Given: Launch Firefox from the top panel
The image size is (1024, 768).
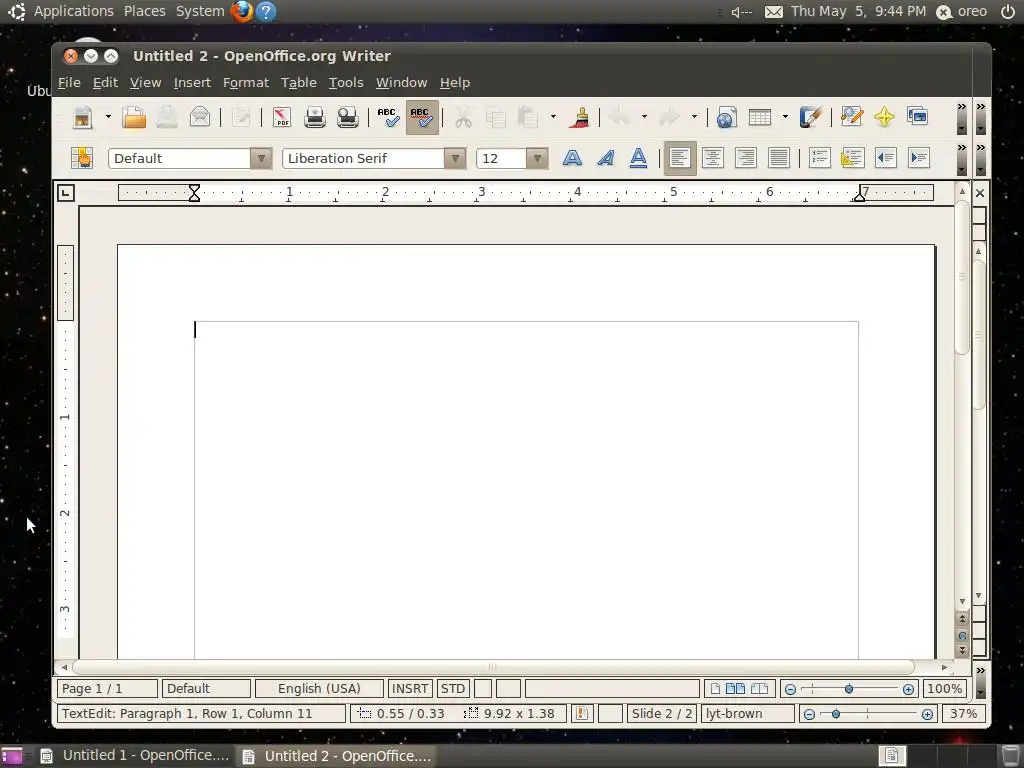Looking at the screenshot, I should point(241,11).
